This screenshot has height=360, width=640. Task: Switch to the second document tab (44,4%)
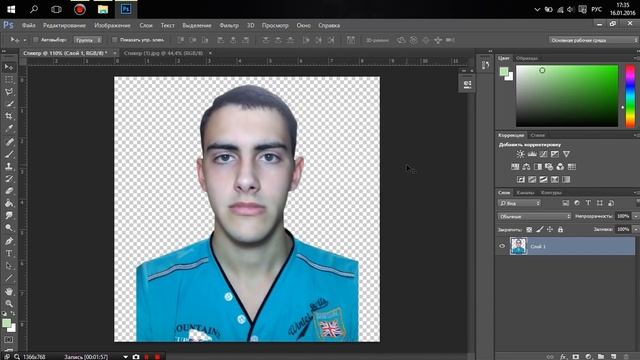click(163, 53)
